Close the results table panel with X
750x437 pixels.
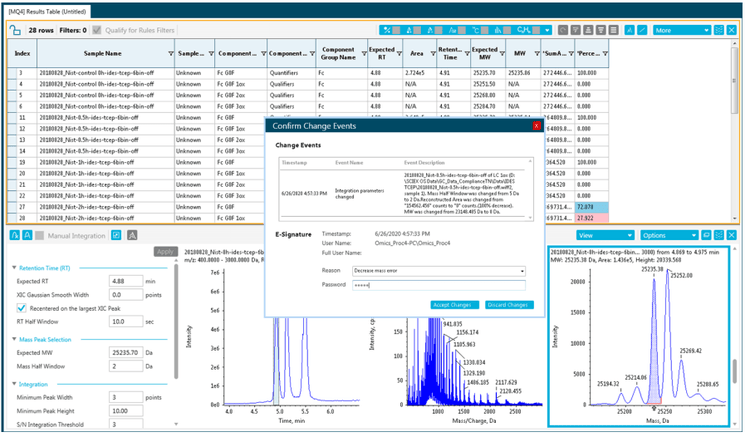(731, 31)
